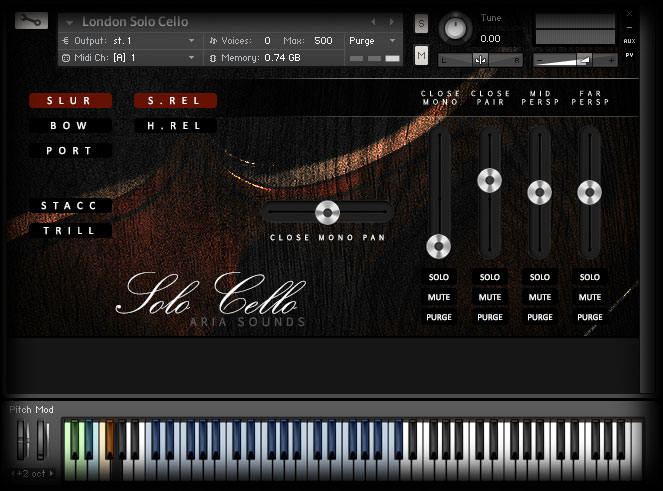Click the Mod wheel

[x=43, y=438]
